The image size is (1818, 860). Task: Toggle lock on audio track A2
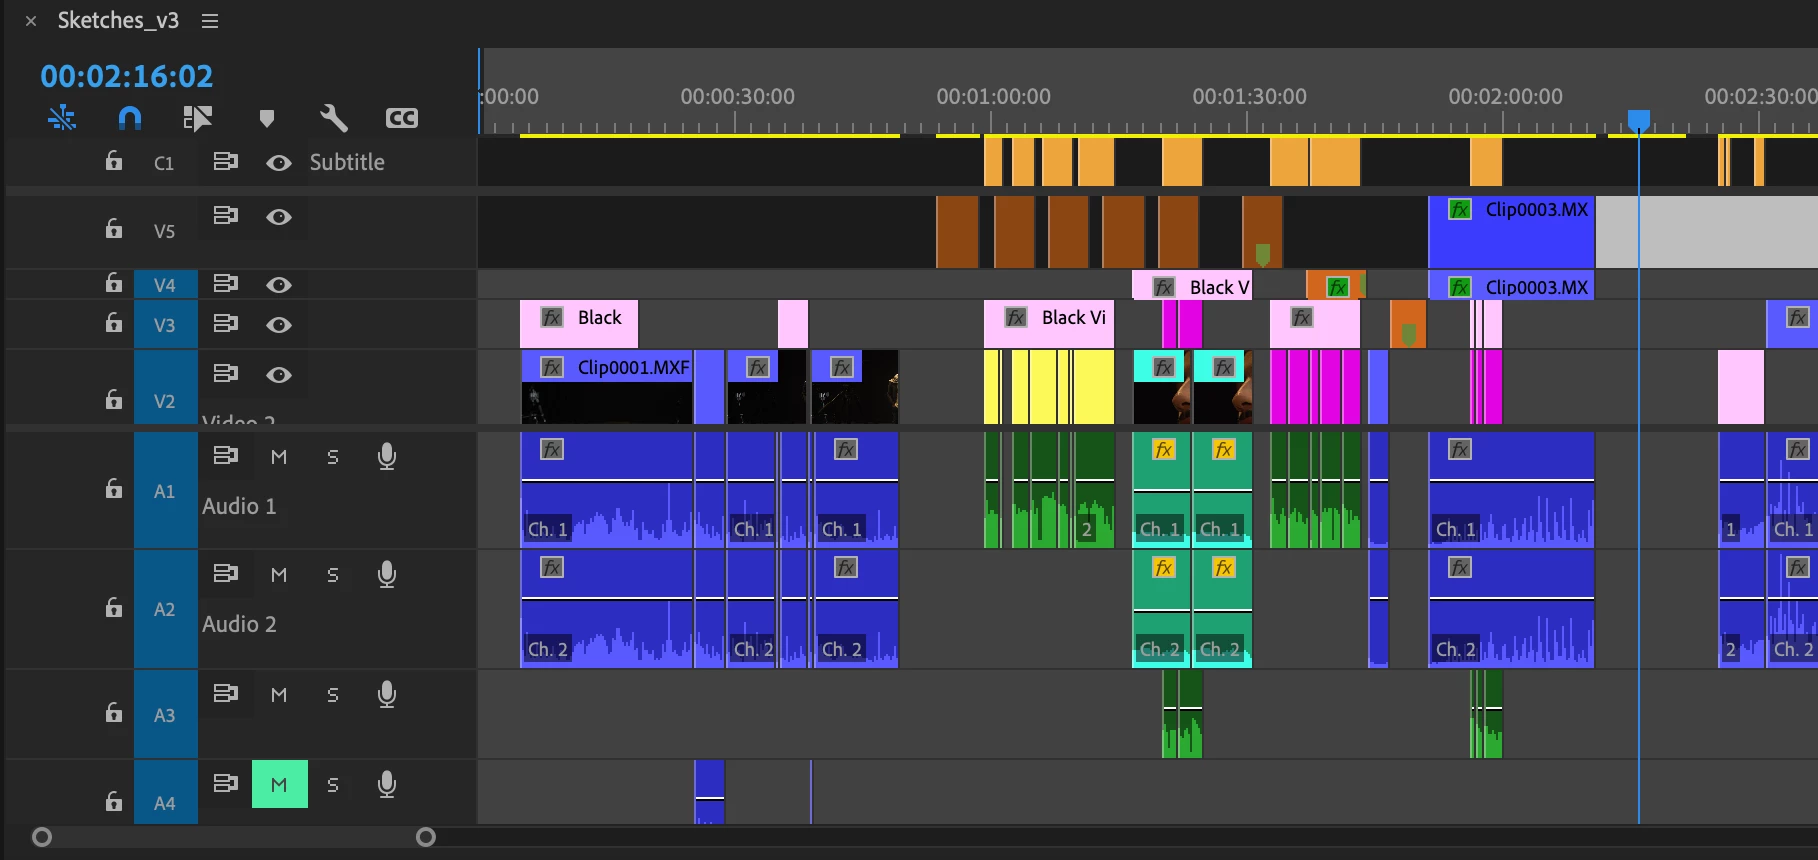point(114,608)
